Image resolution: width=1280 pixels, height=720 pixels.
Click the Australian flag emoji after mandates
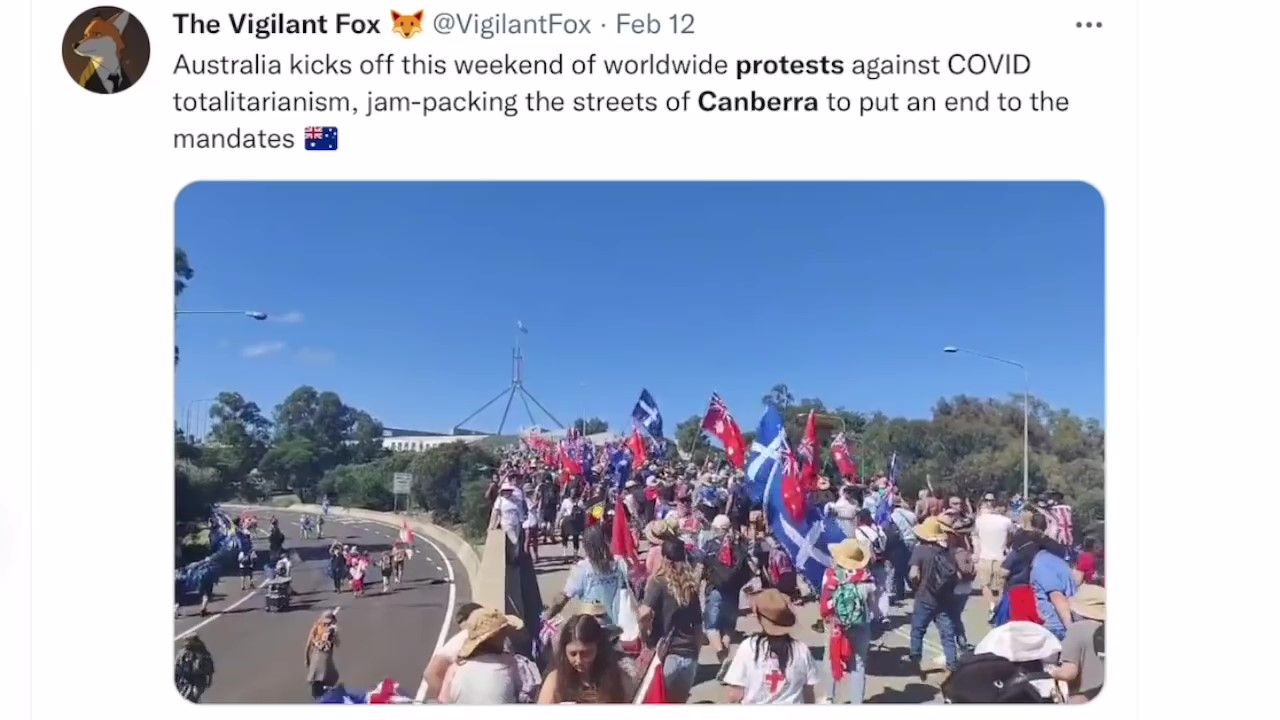pos(321,138)
